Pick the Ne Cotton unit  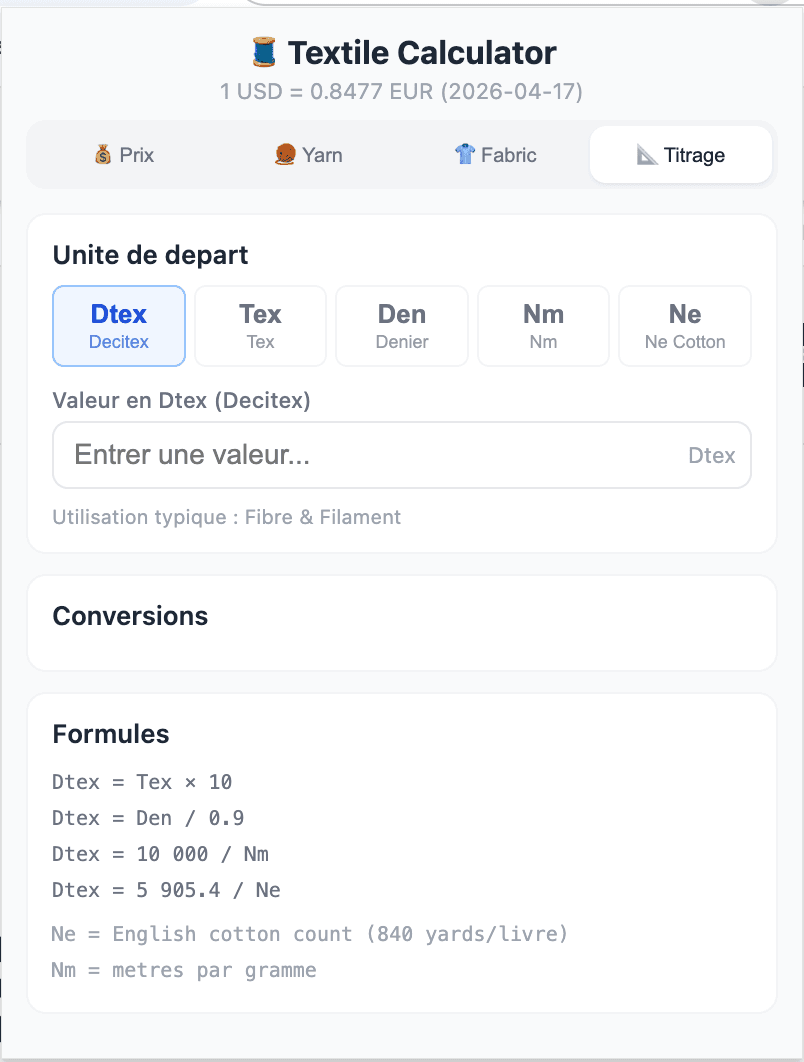pyautogui.click(x=684, y=325)
